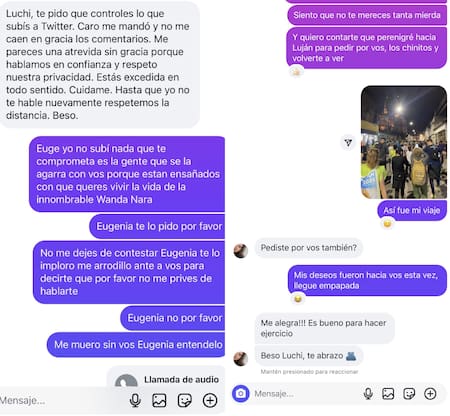450x416 pixels.
Task: Open the night street crowd photo
Action: tap(404, 142)
